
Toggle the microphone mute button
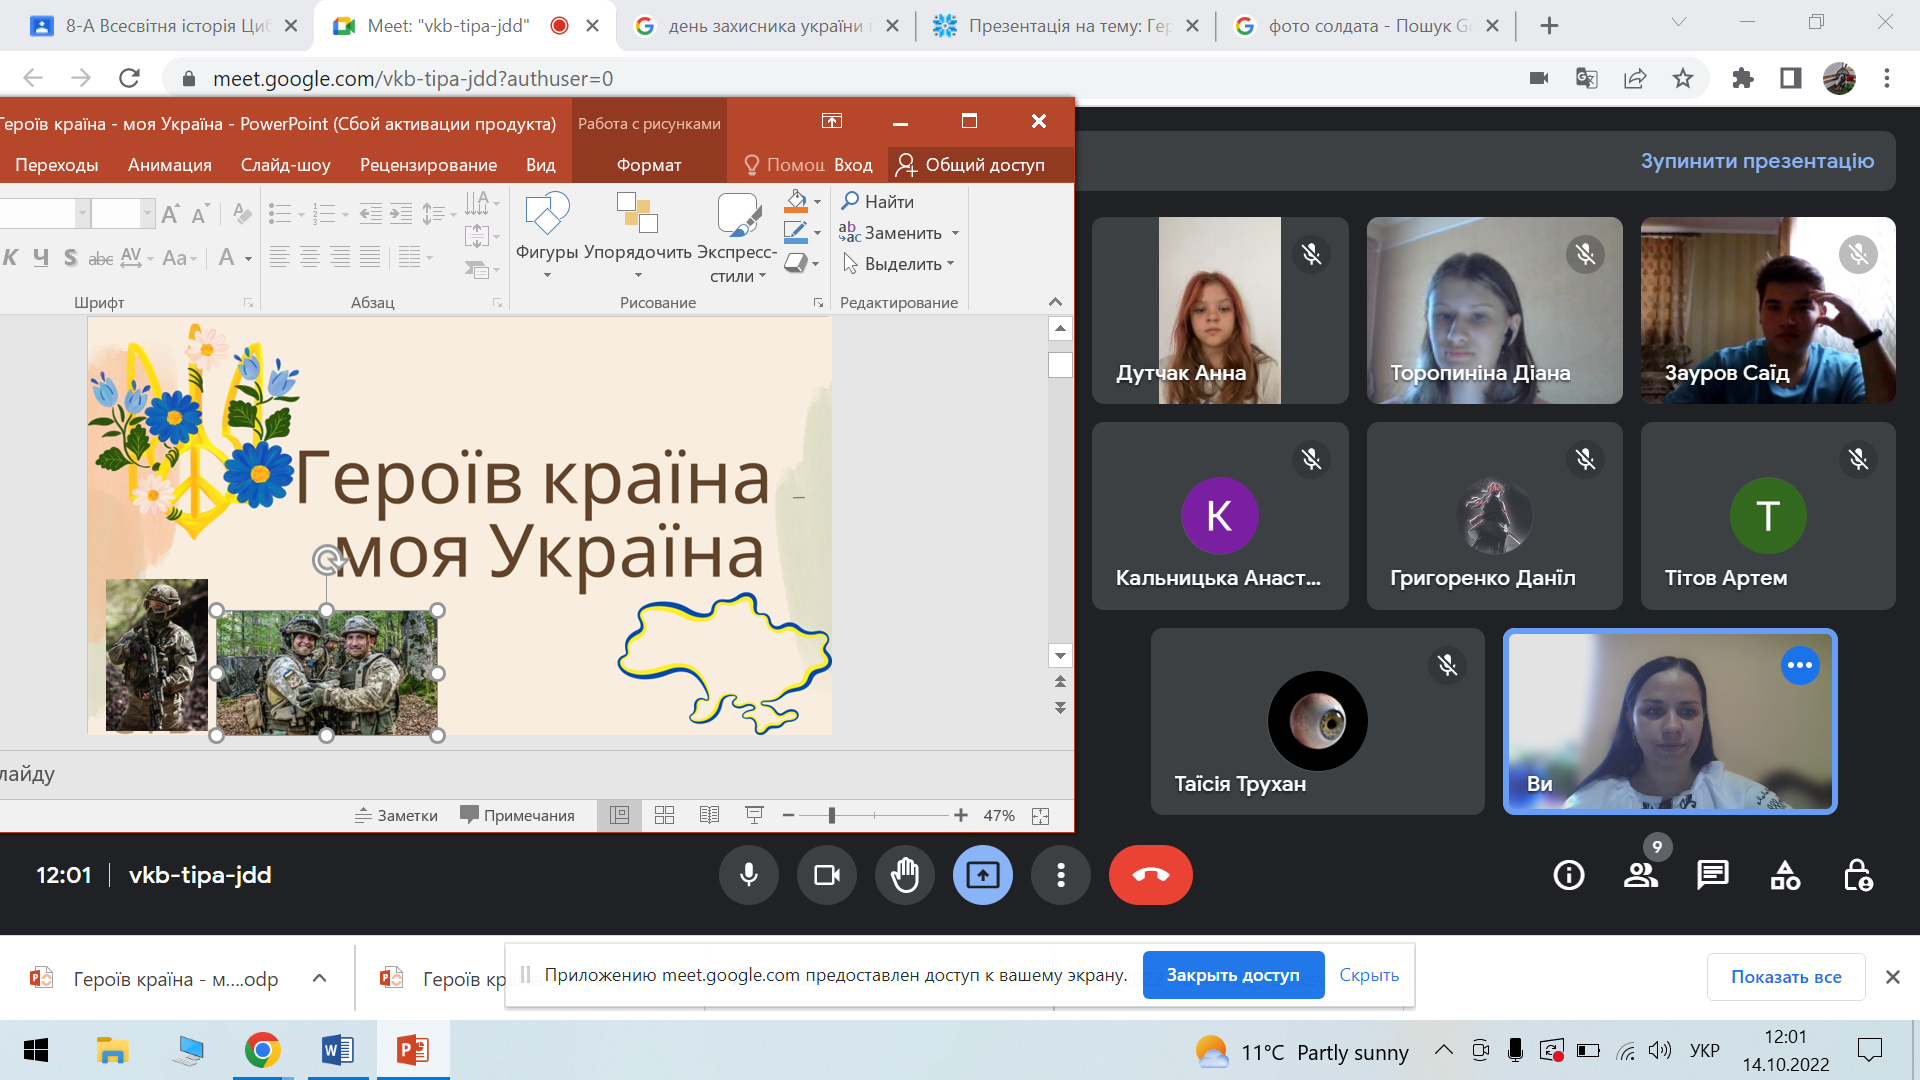click(748, 875)
